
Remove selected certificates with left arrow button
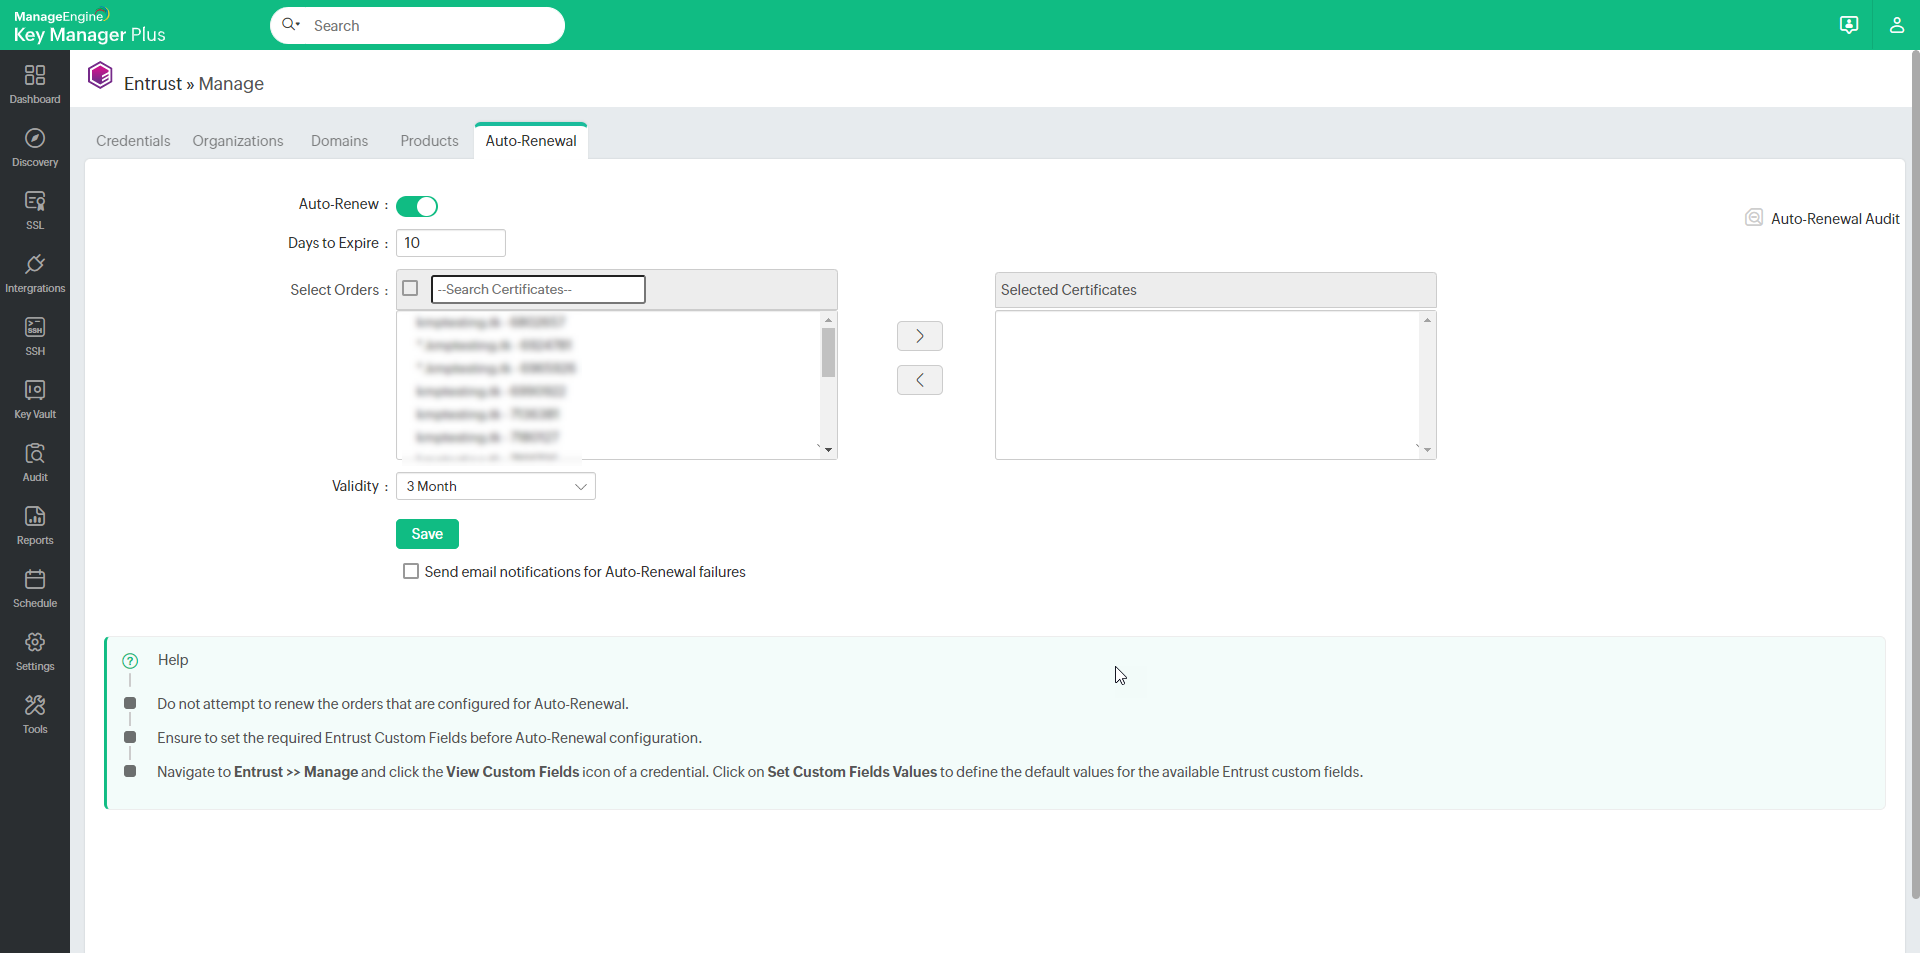pos(920,380)
